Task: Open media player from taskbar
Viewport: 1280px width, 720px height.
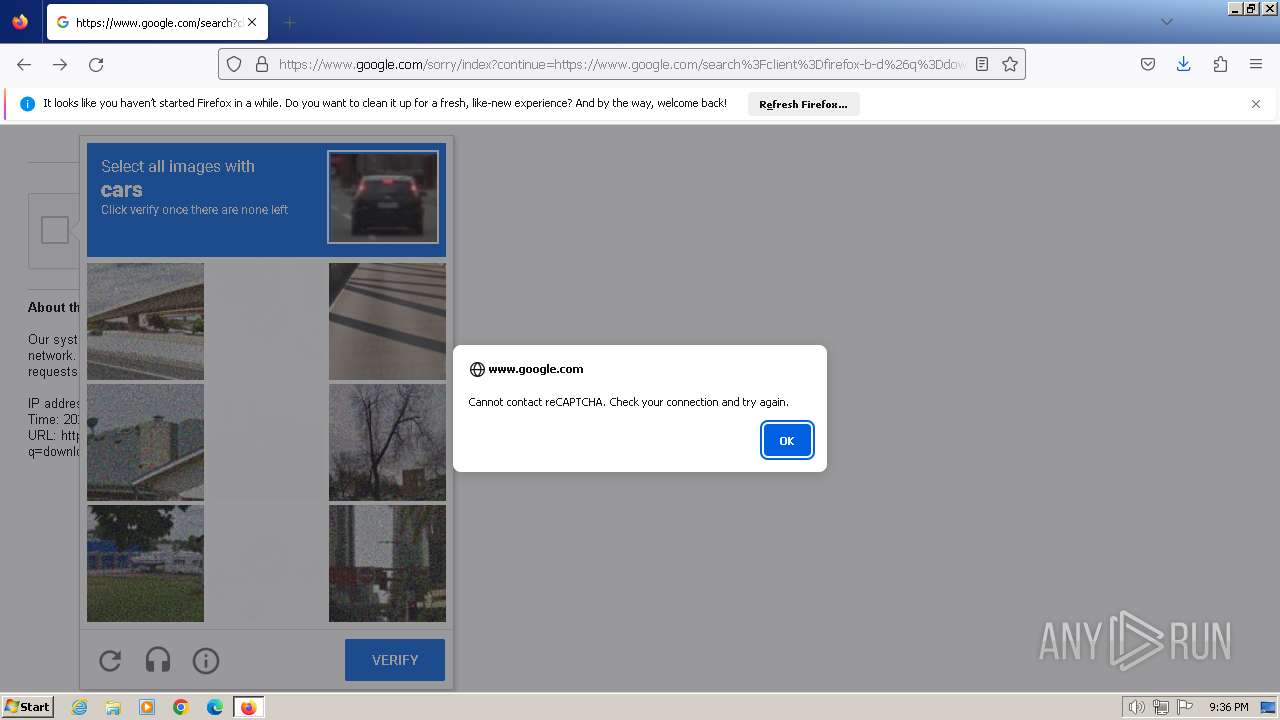Action: [x=147, y=707]
